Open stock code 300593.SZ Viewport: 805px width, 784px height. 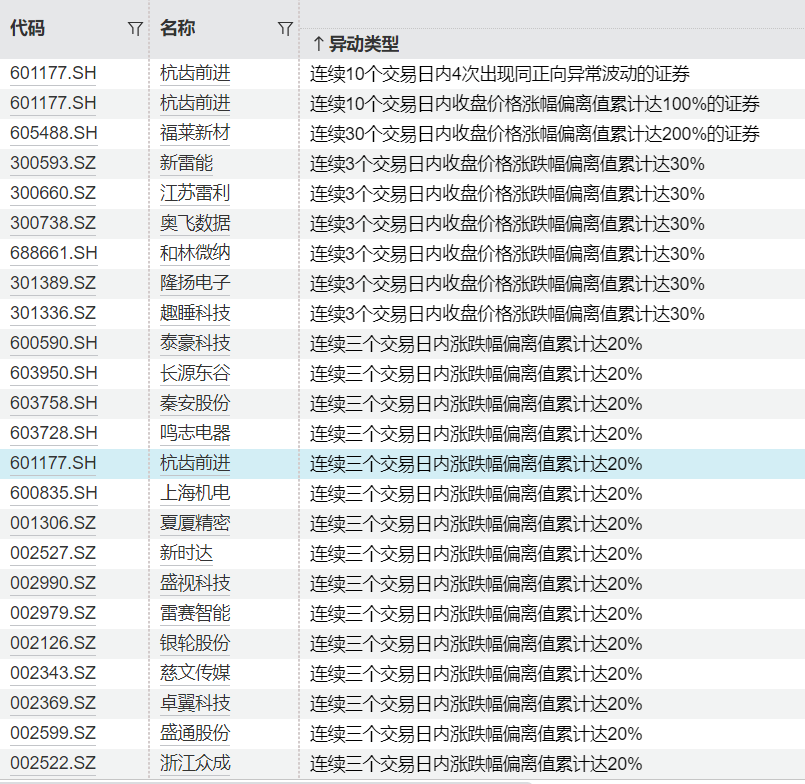53,163
